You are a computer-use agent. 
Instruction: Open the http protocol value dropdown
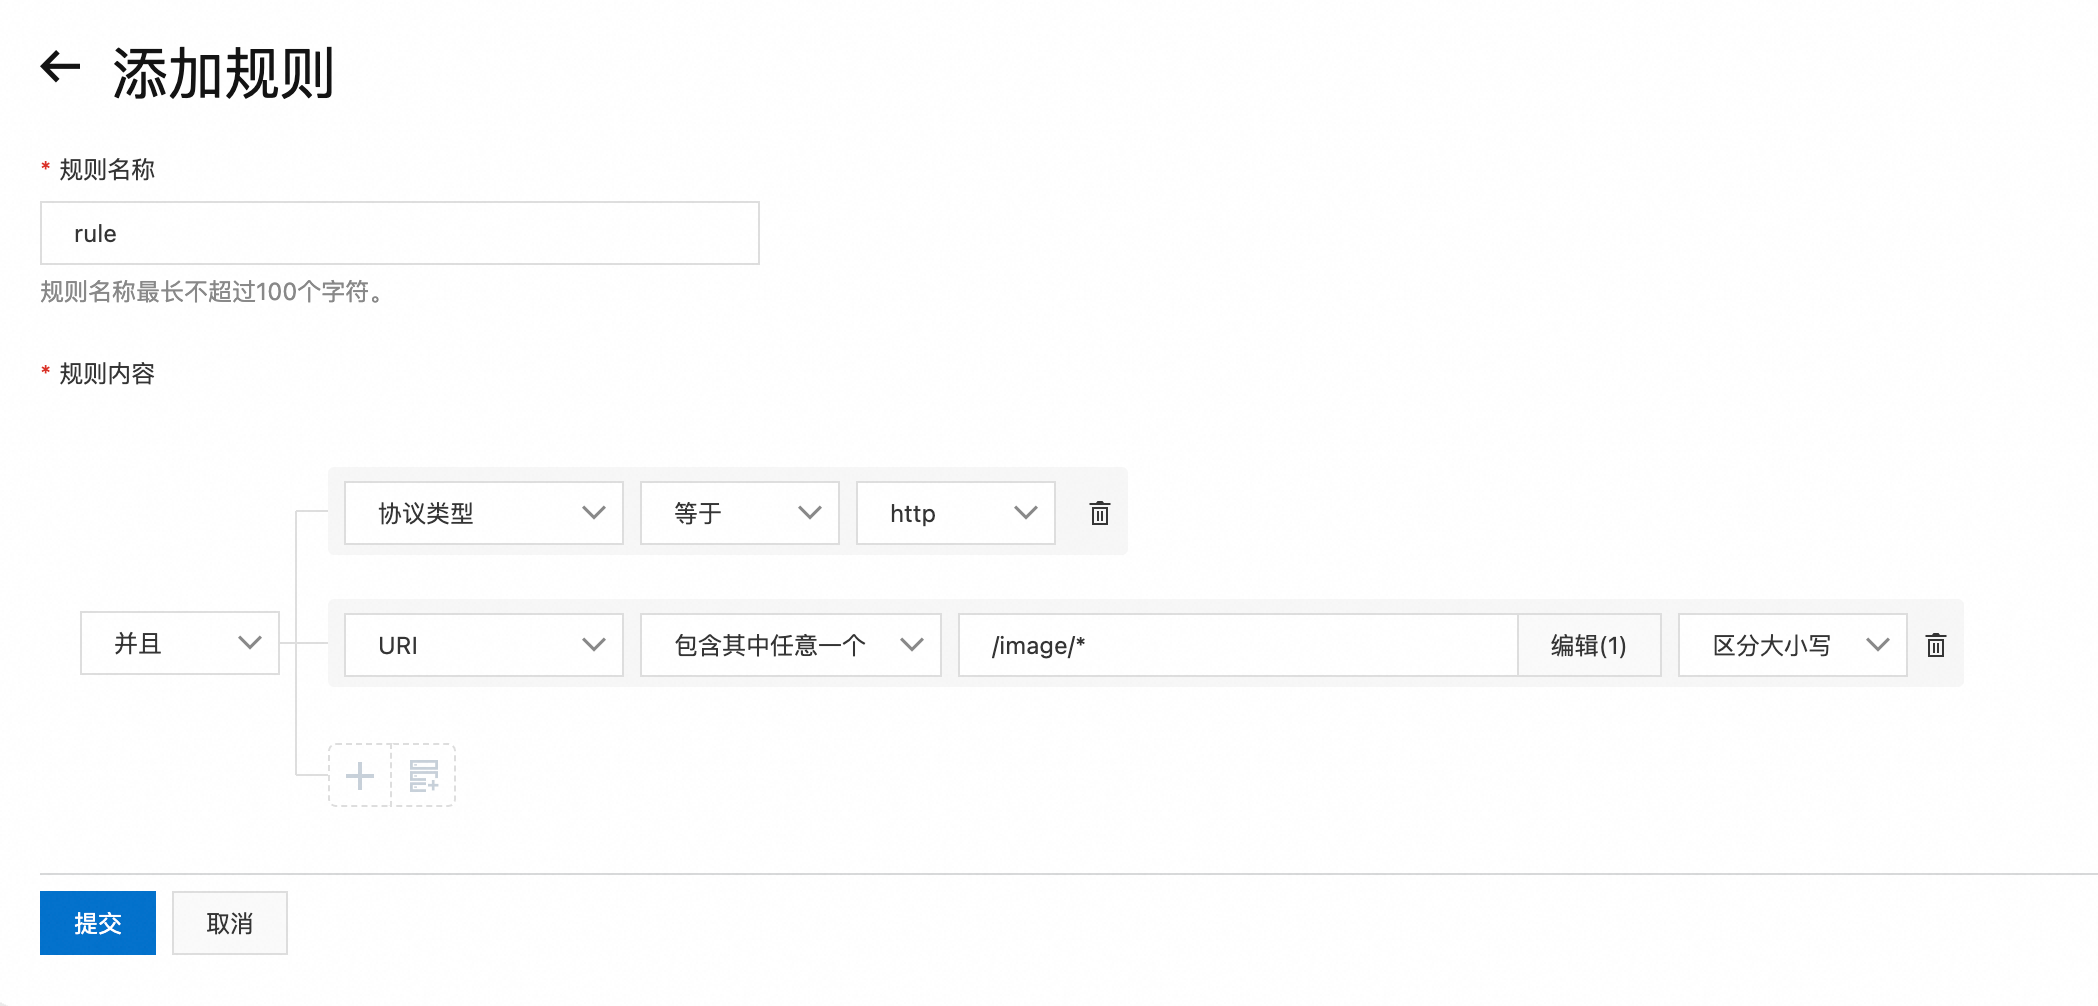(x=956, y=513)
